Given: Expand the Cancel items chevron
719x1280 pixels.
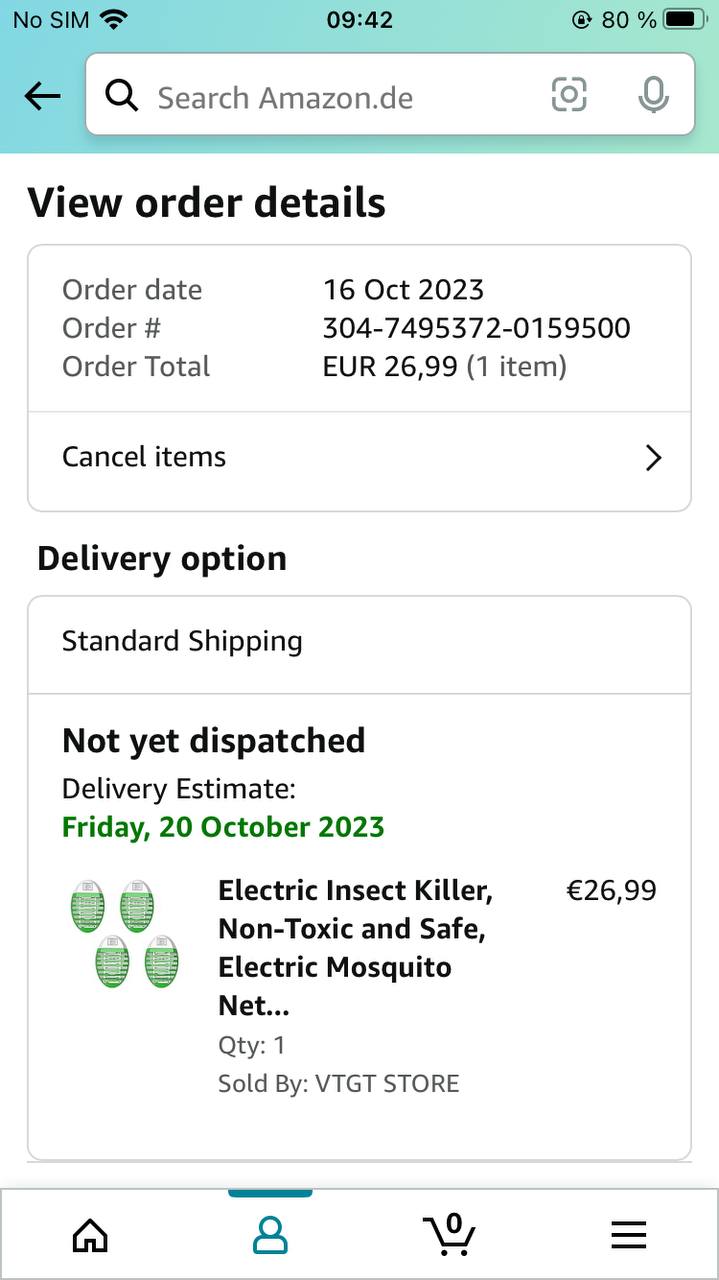Looking at the screenshot, I should tap(653, 458).
